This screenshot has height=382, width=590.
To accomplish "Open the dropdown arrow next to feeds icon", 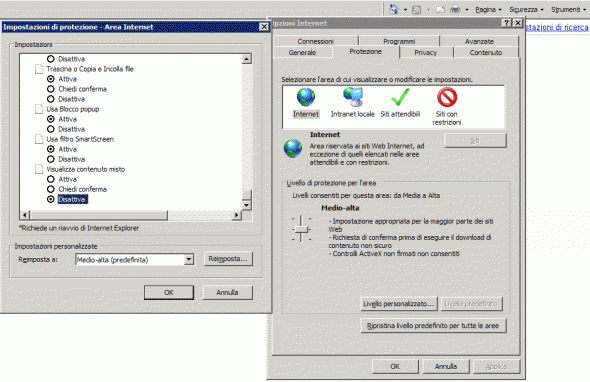I will [428, 10].
